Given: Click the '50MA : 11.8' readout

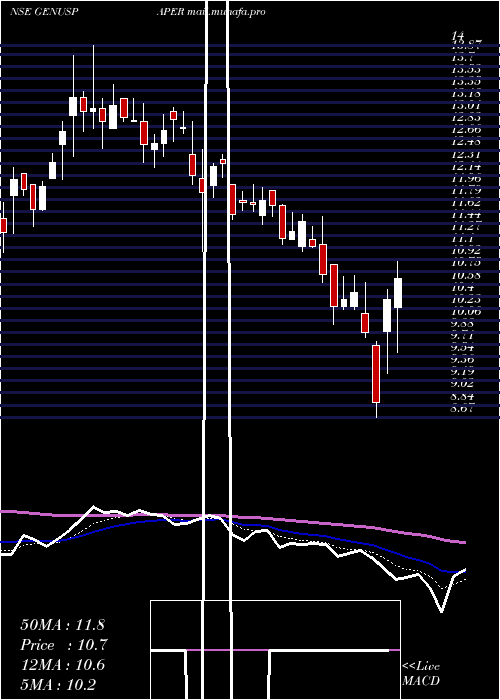Looking at the screenshot, I should click(x=62, y=625).
